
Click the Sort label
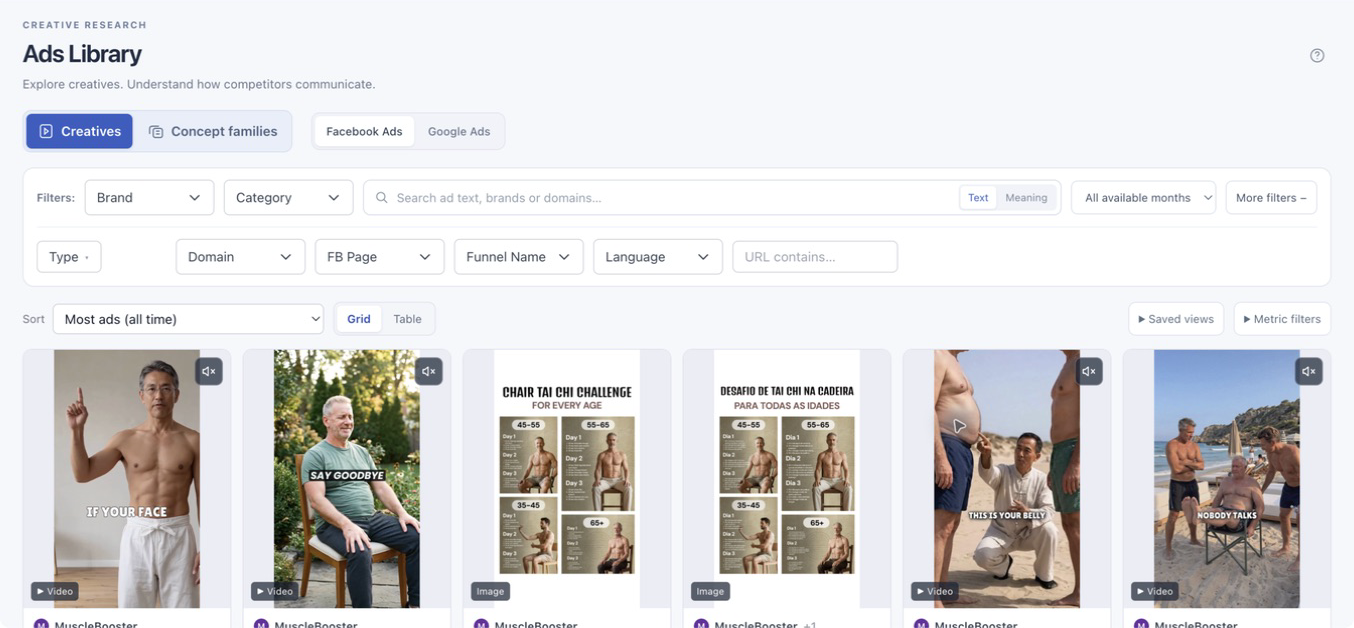pos(34,319)
